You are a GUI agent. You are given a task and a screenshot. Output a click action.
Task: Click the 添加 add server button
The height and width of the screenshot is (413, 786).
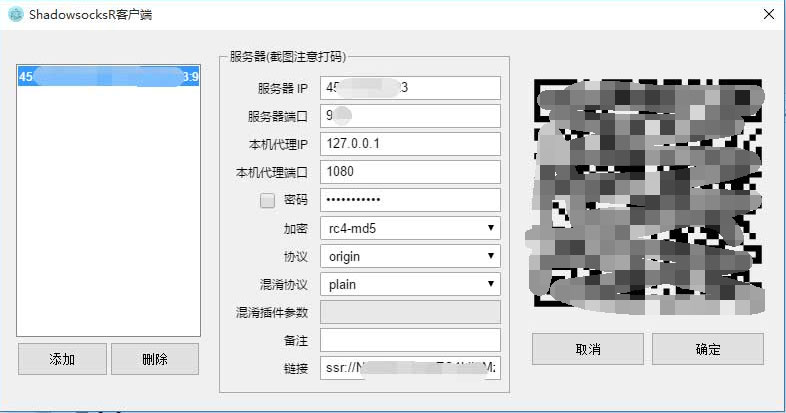pyautogui.click(x=62, y=359)
